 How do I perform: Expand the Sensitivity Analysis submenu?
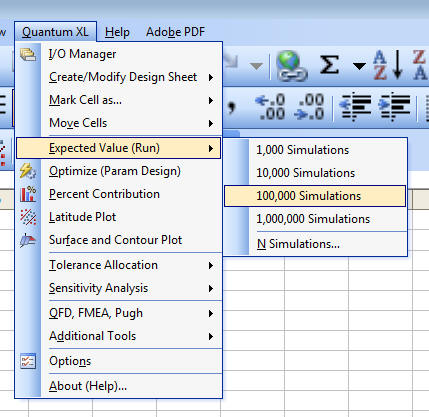[119, 288]
